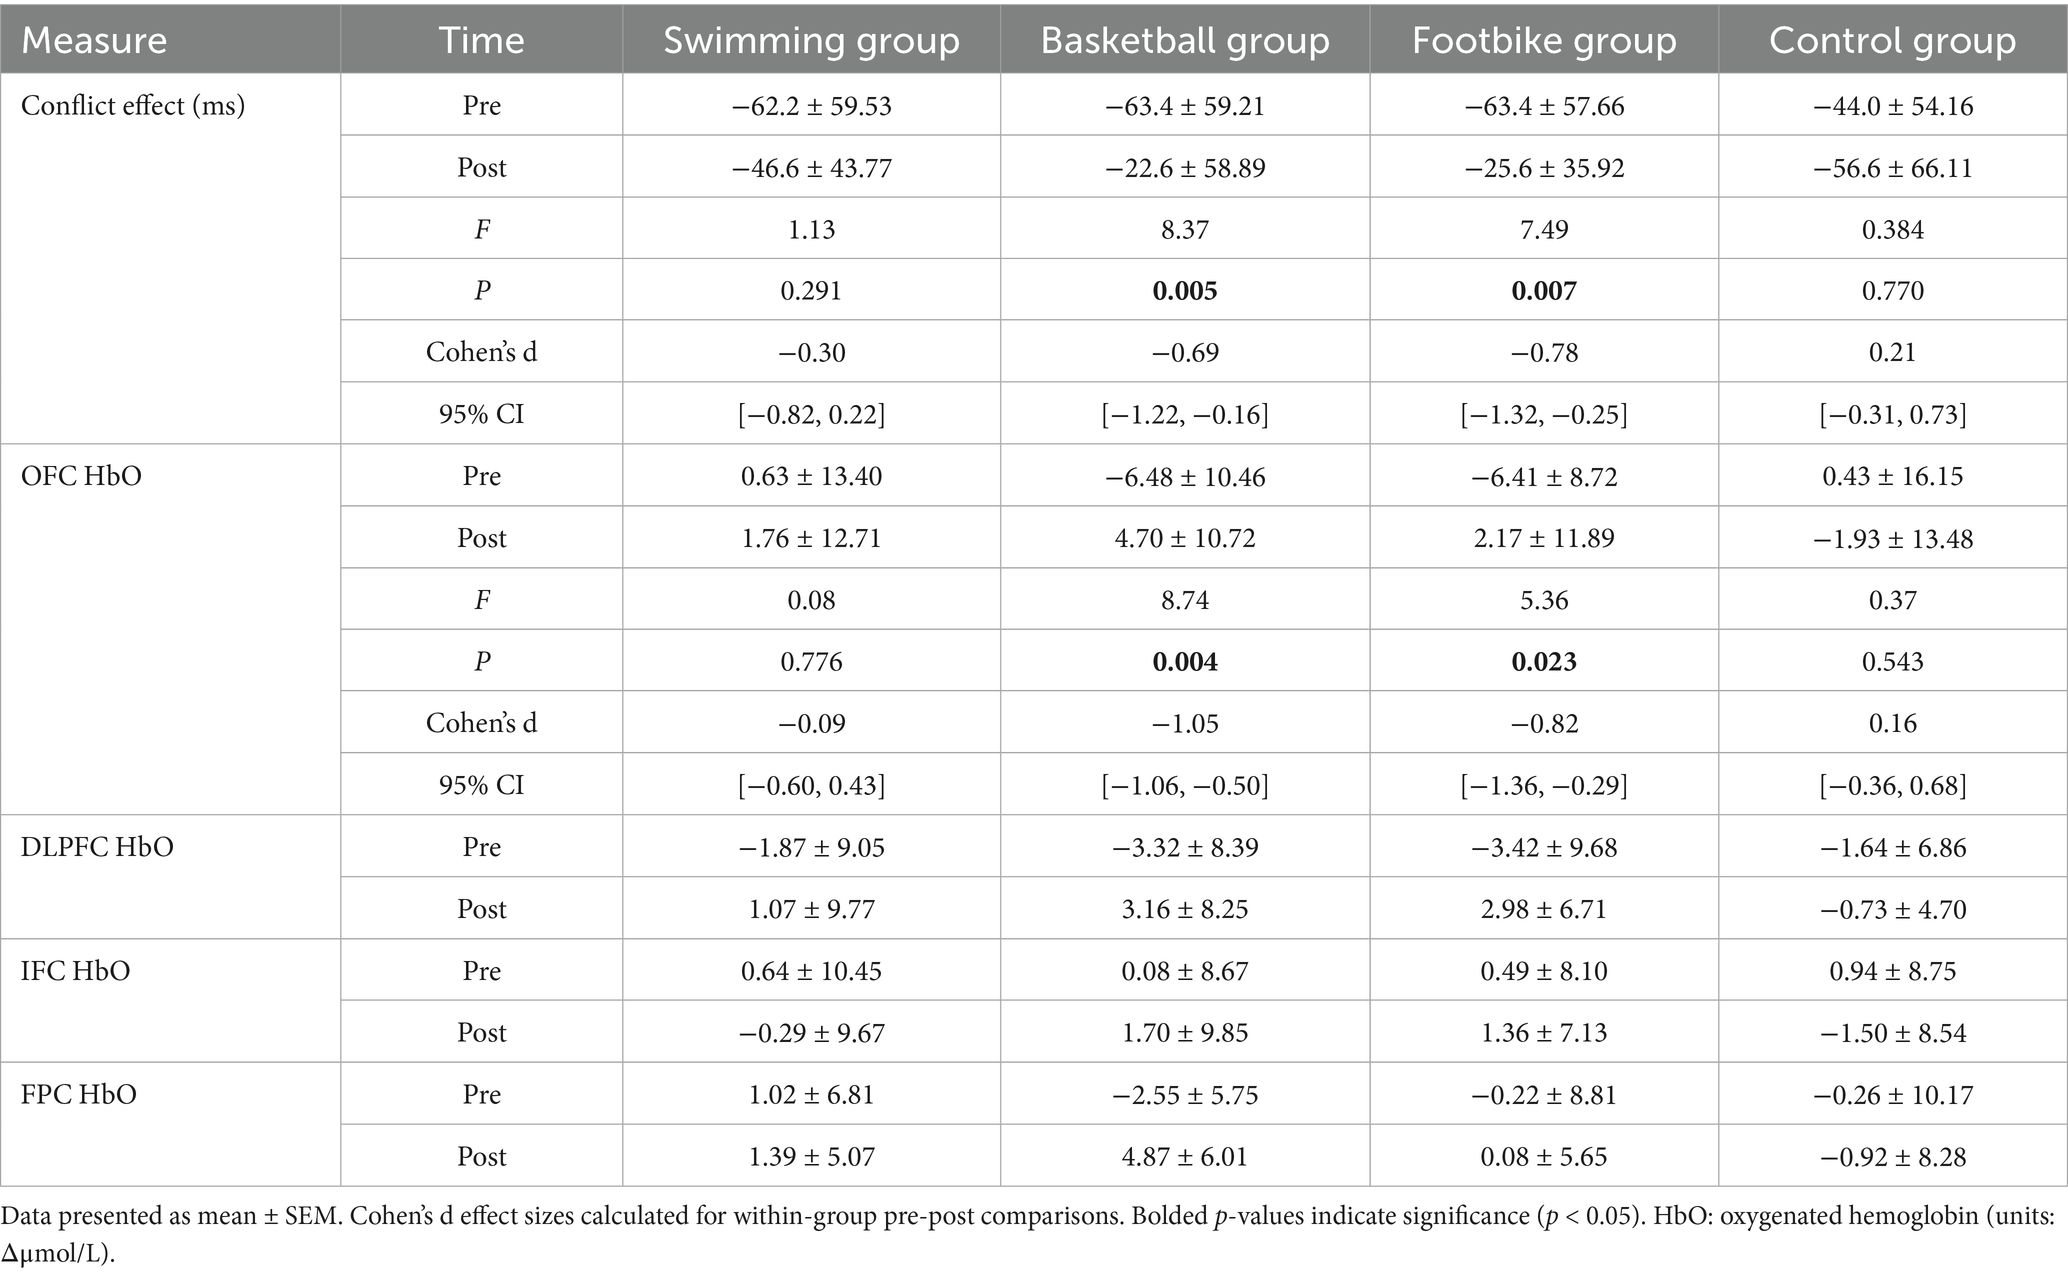
Task: Select the FPC HbO row label
Action: tap(79, 1094)
